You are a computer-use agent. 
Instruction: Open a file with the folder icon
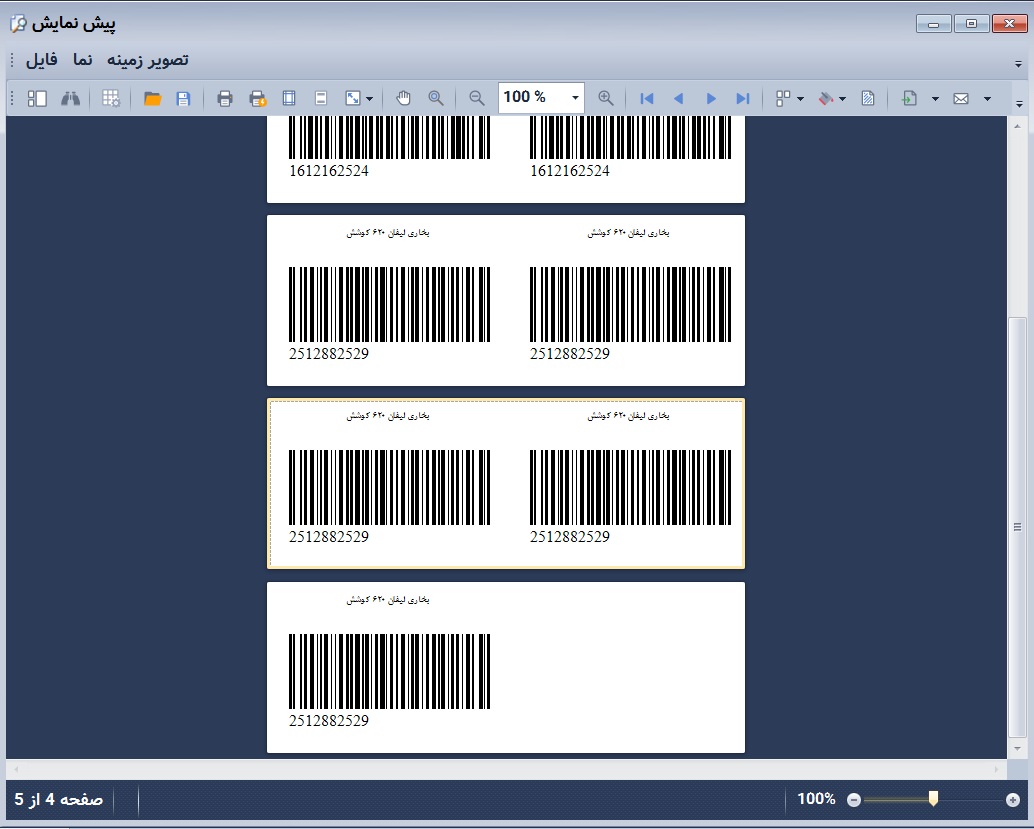152,98
